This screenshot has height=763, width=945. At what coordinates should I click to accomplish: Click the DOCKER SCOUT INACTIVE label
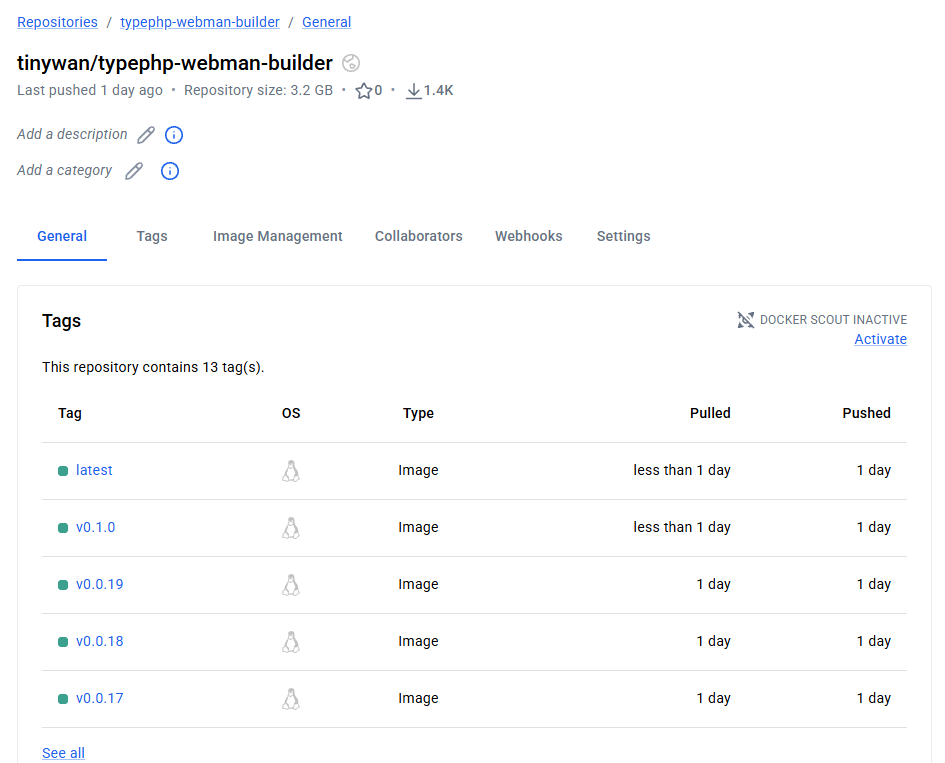pyautogui.click(x=834, y=320)
